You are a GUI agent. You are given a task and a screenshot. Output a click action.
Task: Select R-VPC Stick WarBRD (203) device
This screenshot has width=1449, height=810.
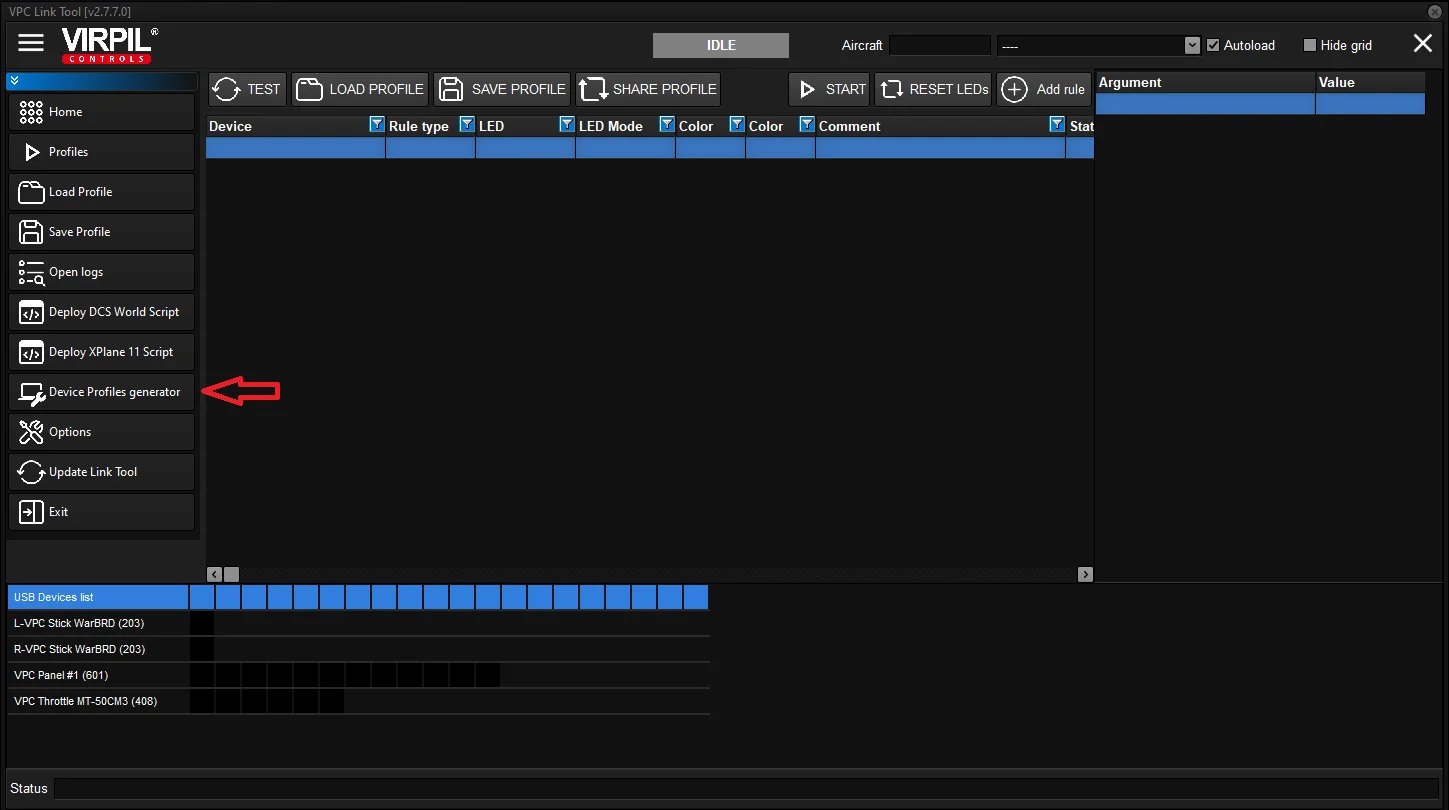(x=98, y=649)
